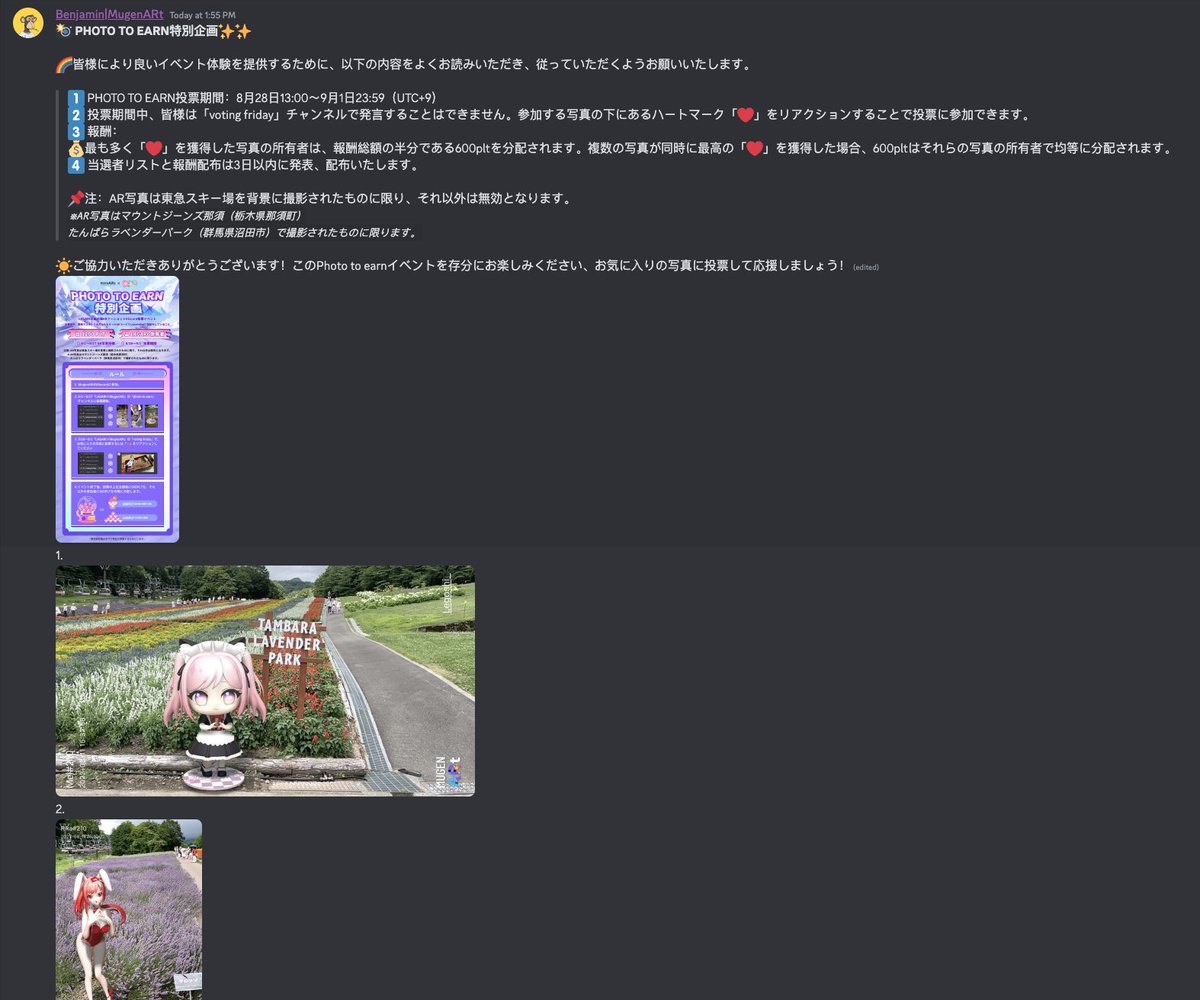Click the 'Today at 1:55 PM' timestamp
This screenshot has height=1000, width=1200.
[x=203, y=15]
